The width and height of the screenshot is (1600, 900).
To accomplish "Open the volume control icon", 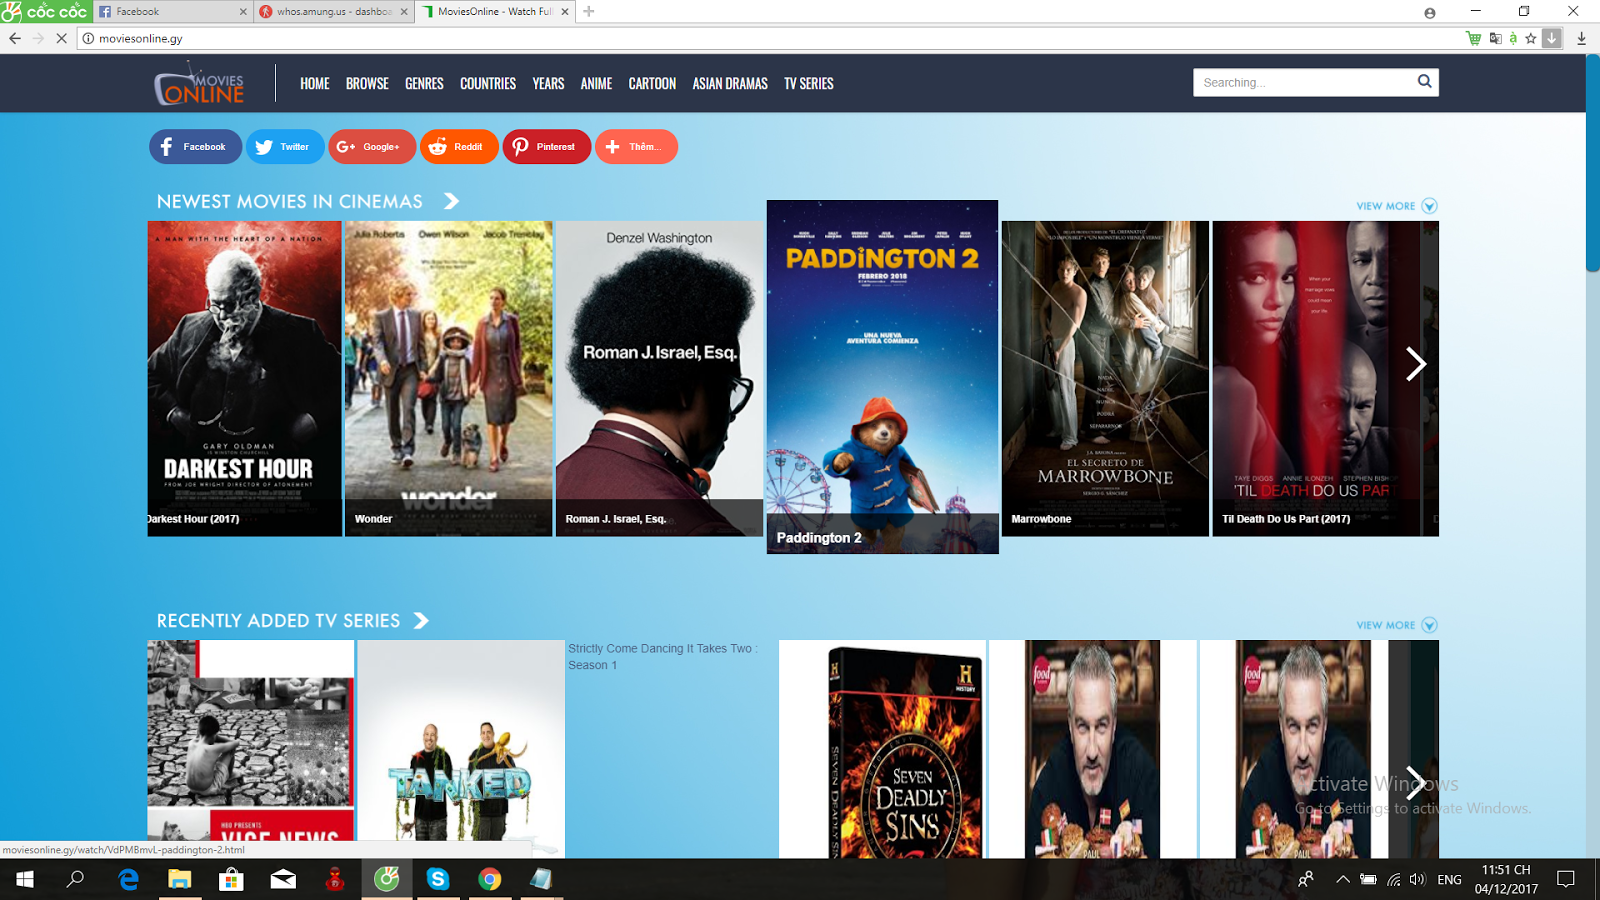I will [1417, 880].
